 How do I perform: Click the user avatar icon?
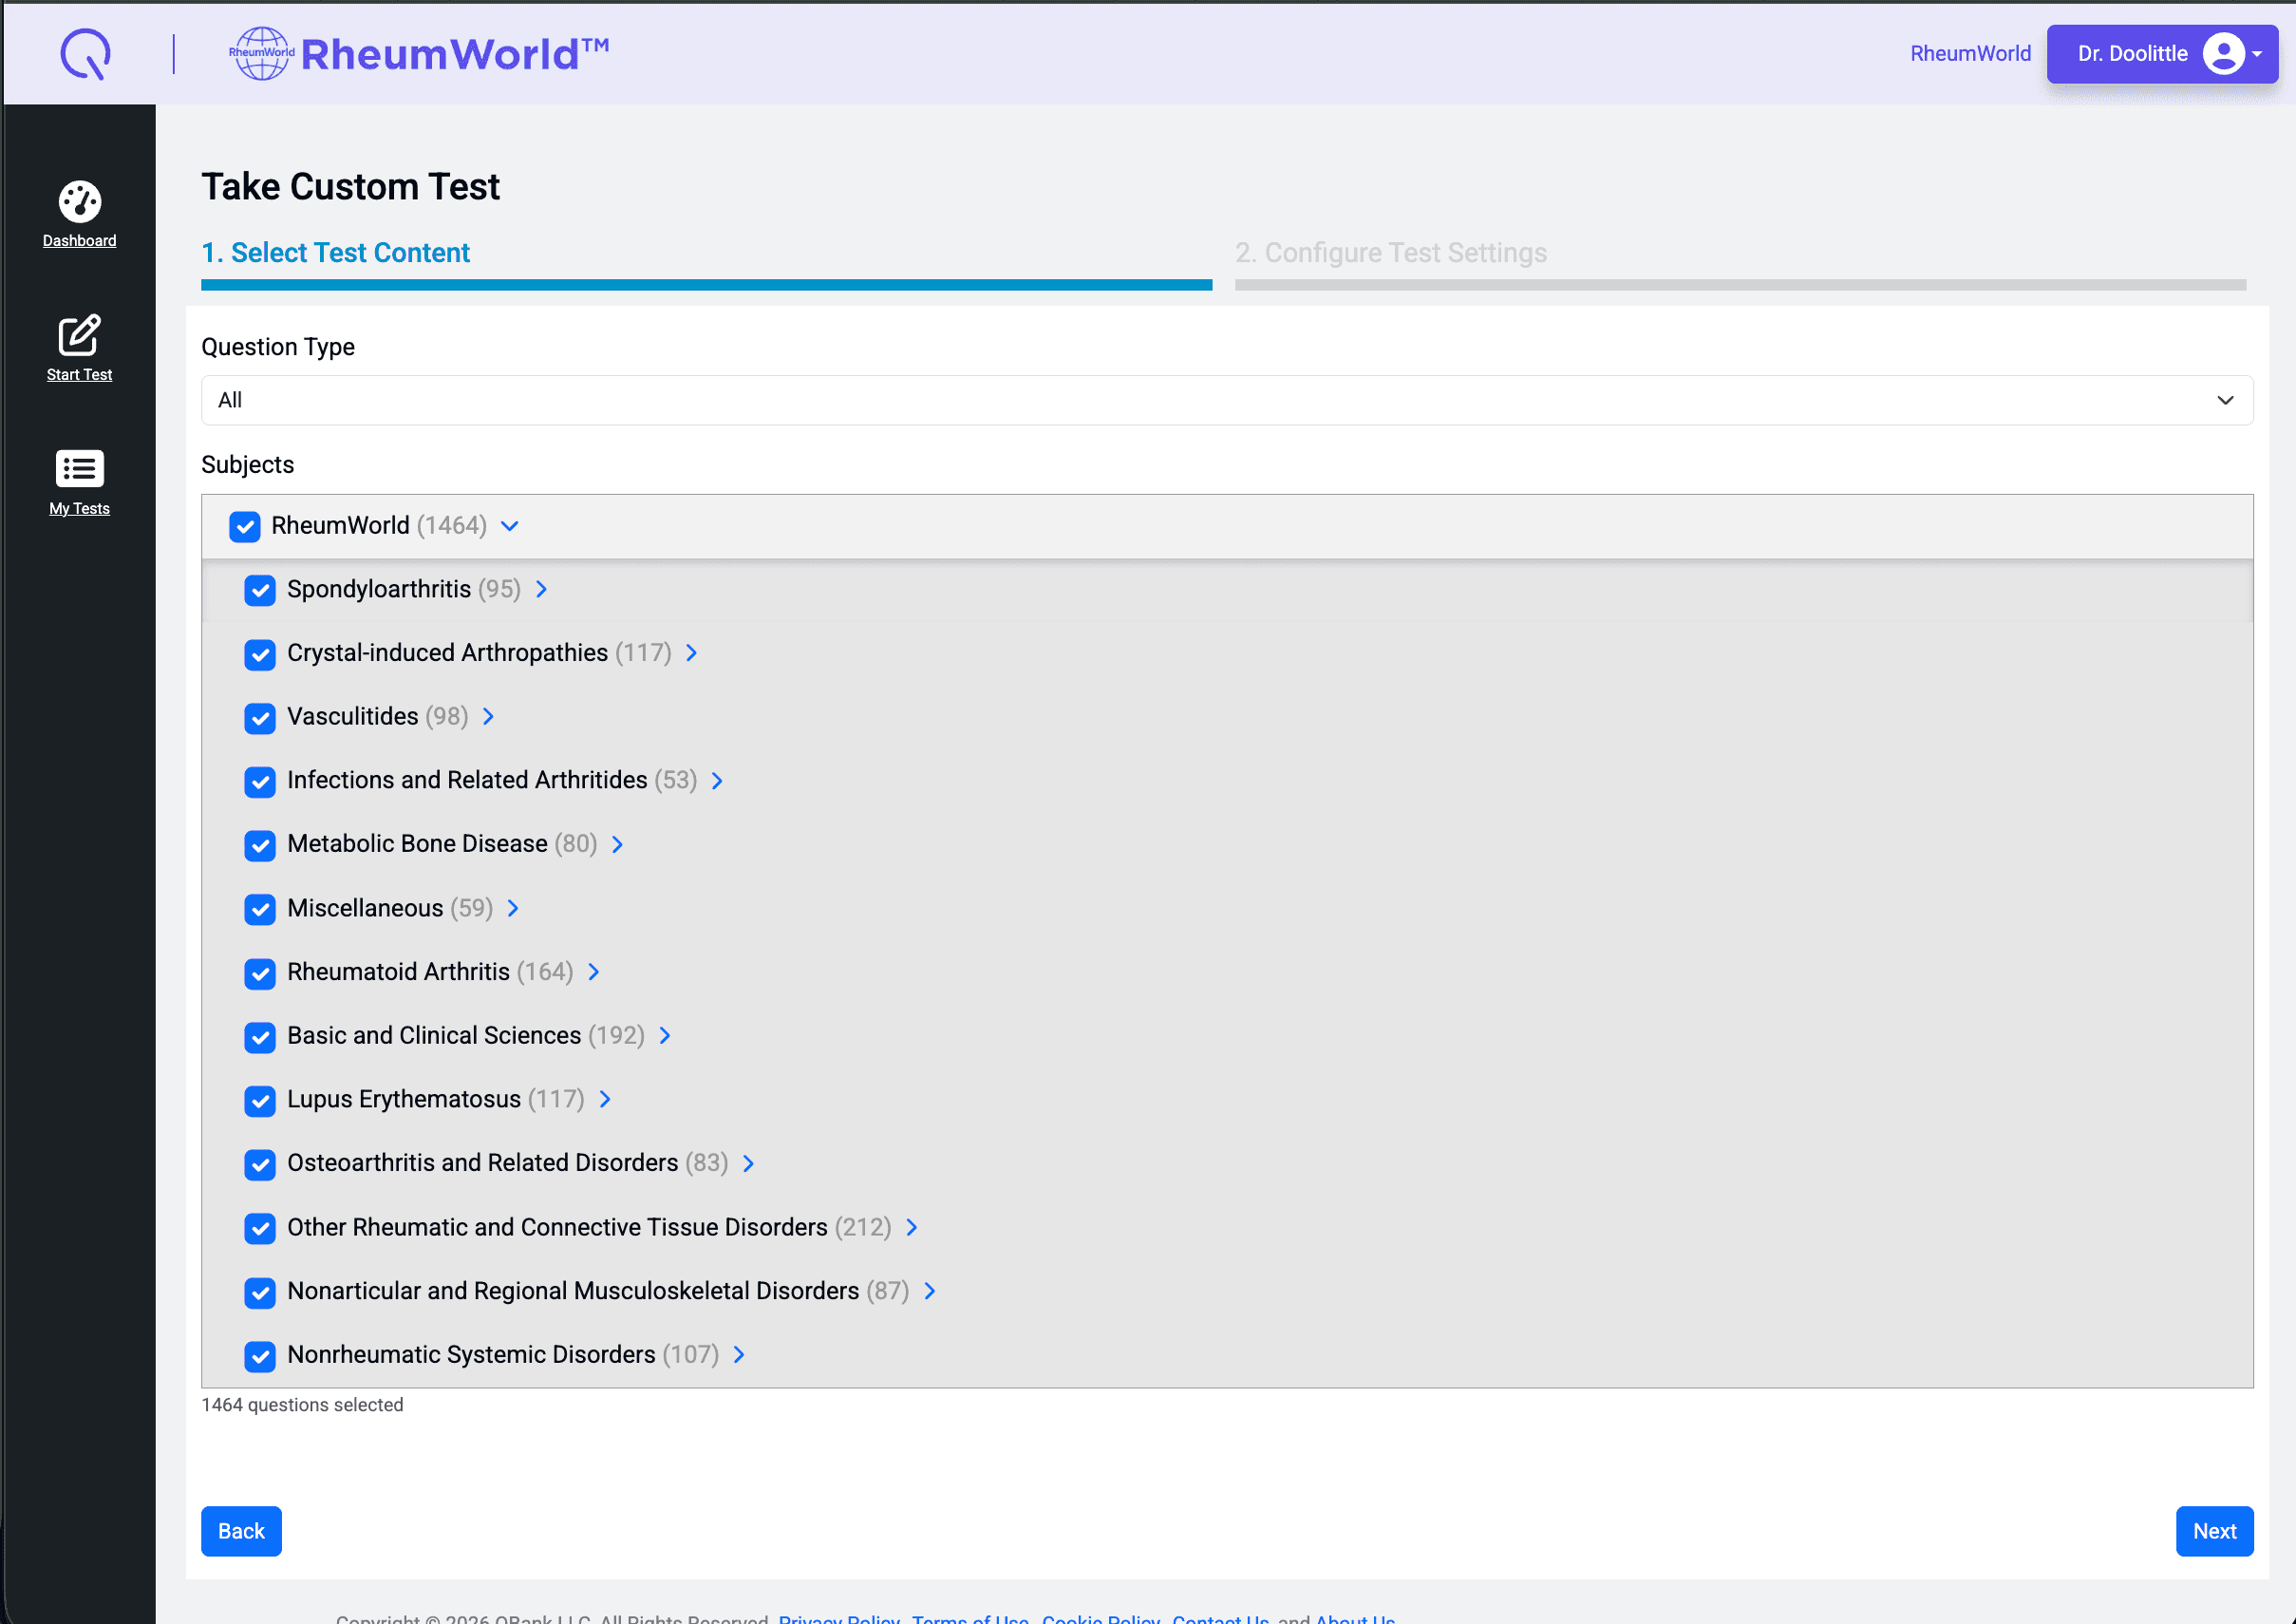2223,54
